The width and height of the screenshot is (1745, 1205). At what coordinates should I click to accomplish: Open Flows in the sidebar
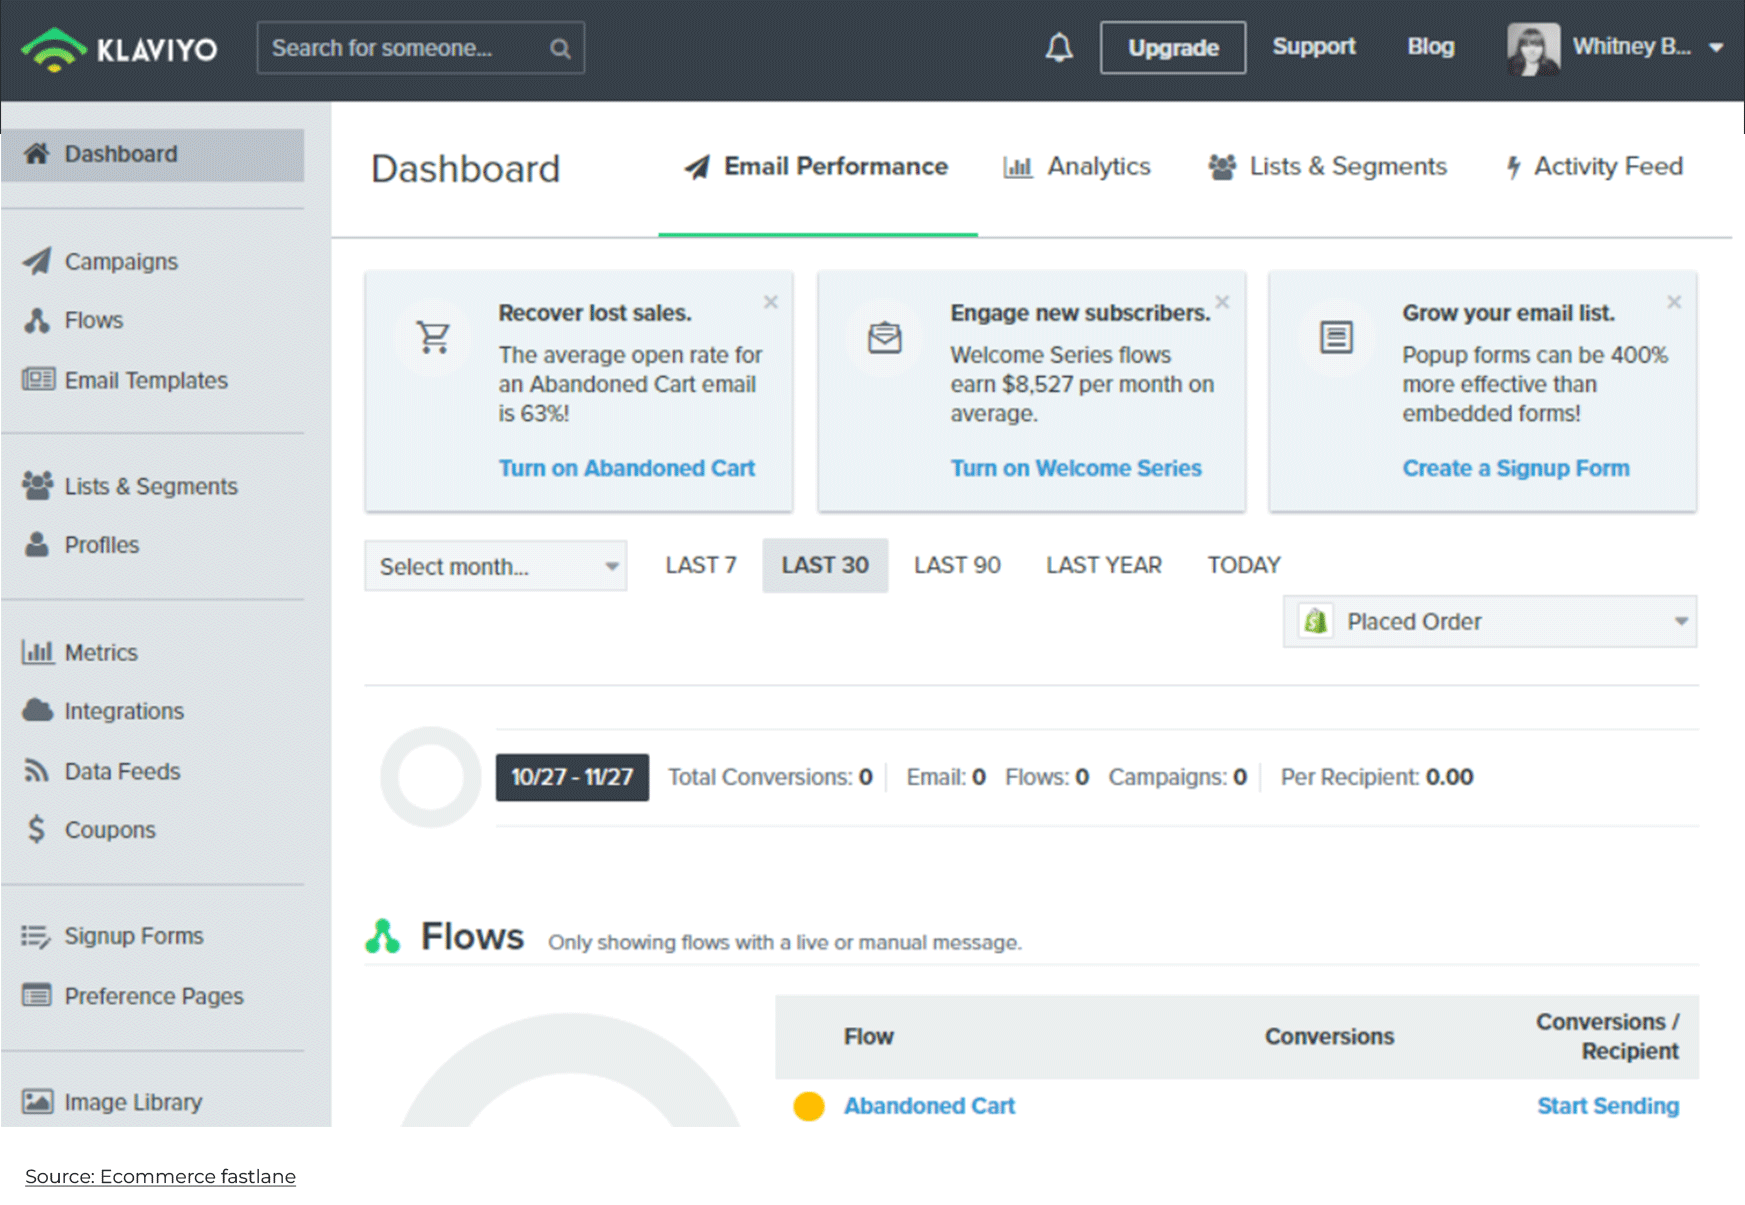94,320
